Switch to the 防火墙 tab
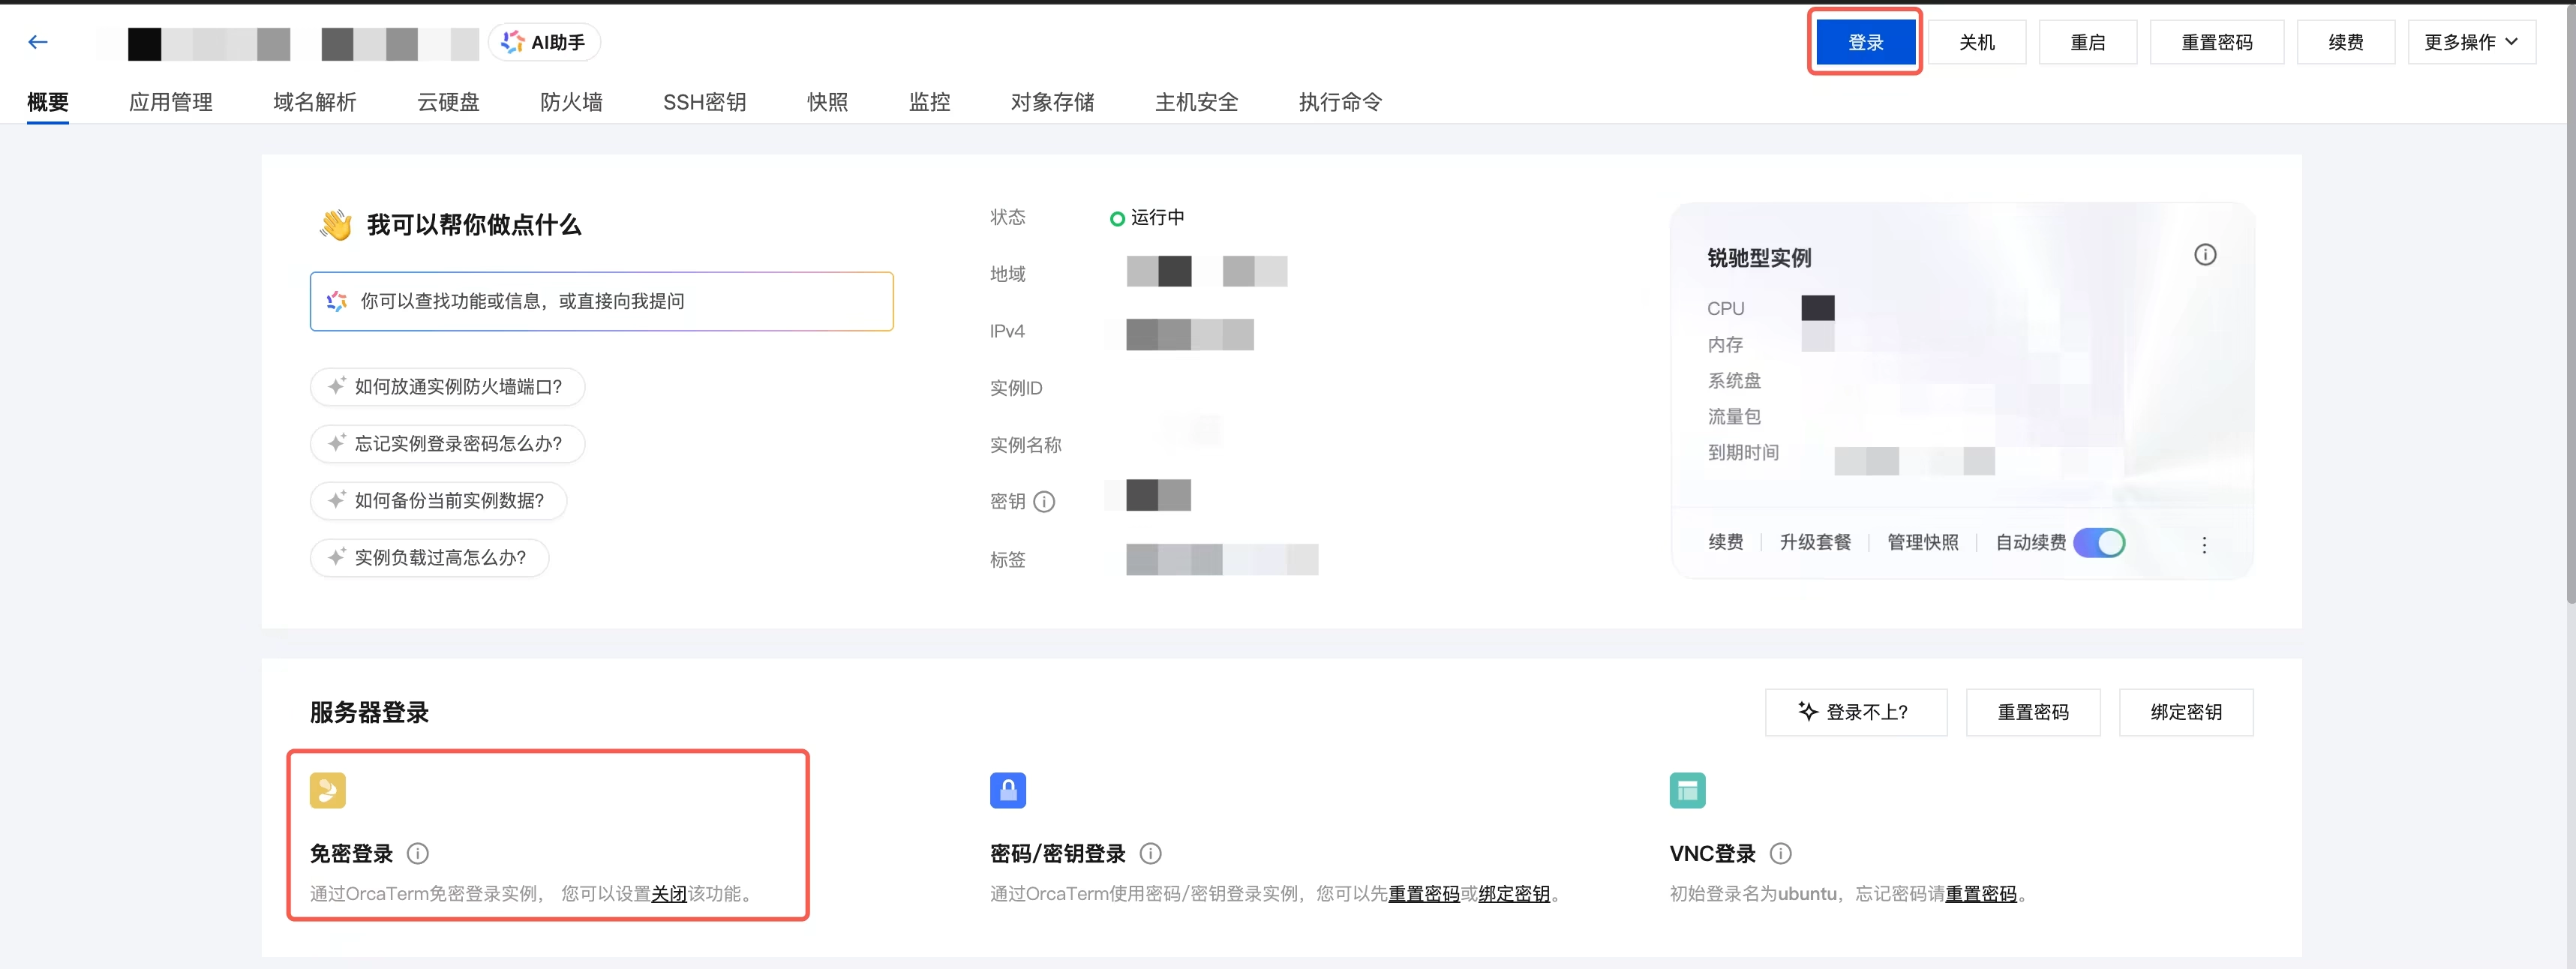Viewport: 2576px width, 969px height. [x=571, y=102]
